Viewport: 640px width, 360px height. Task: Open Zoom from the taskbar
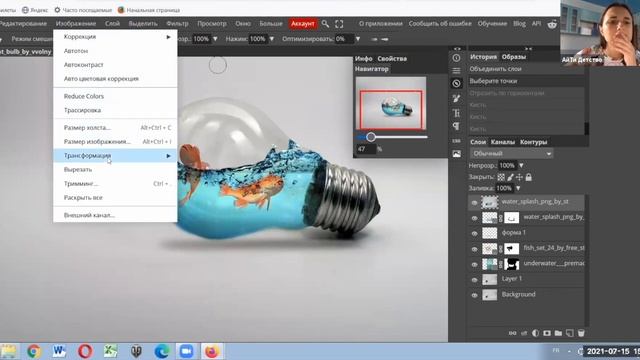187,351
